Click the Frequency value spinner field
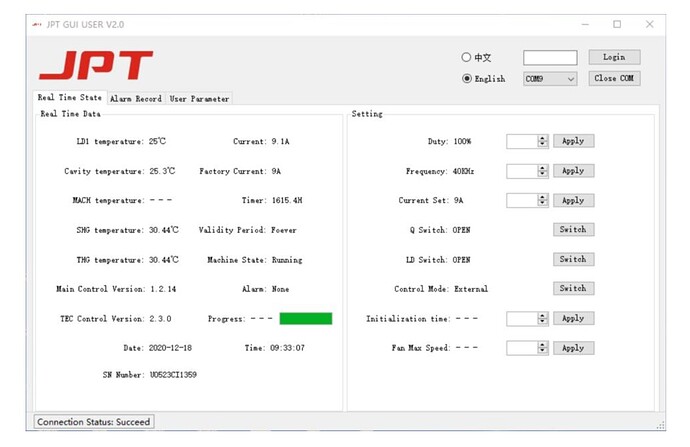The height and width of the screenshot is (447, 690). [527, 171]
